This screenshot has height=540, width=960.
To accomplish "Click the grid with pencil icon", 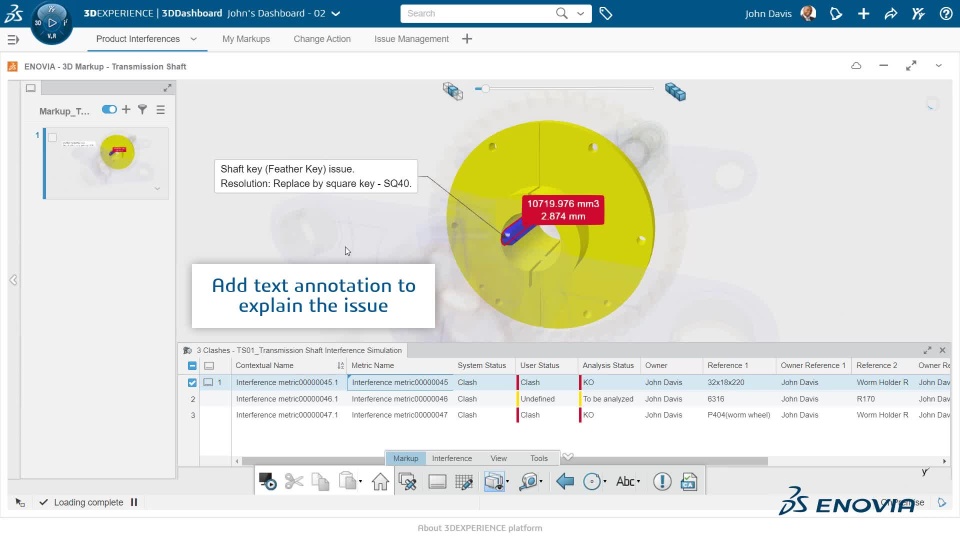I will coord(464,482).
